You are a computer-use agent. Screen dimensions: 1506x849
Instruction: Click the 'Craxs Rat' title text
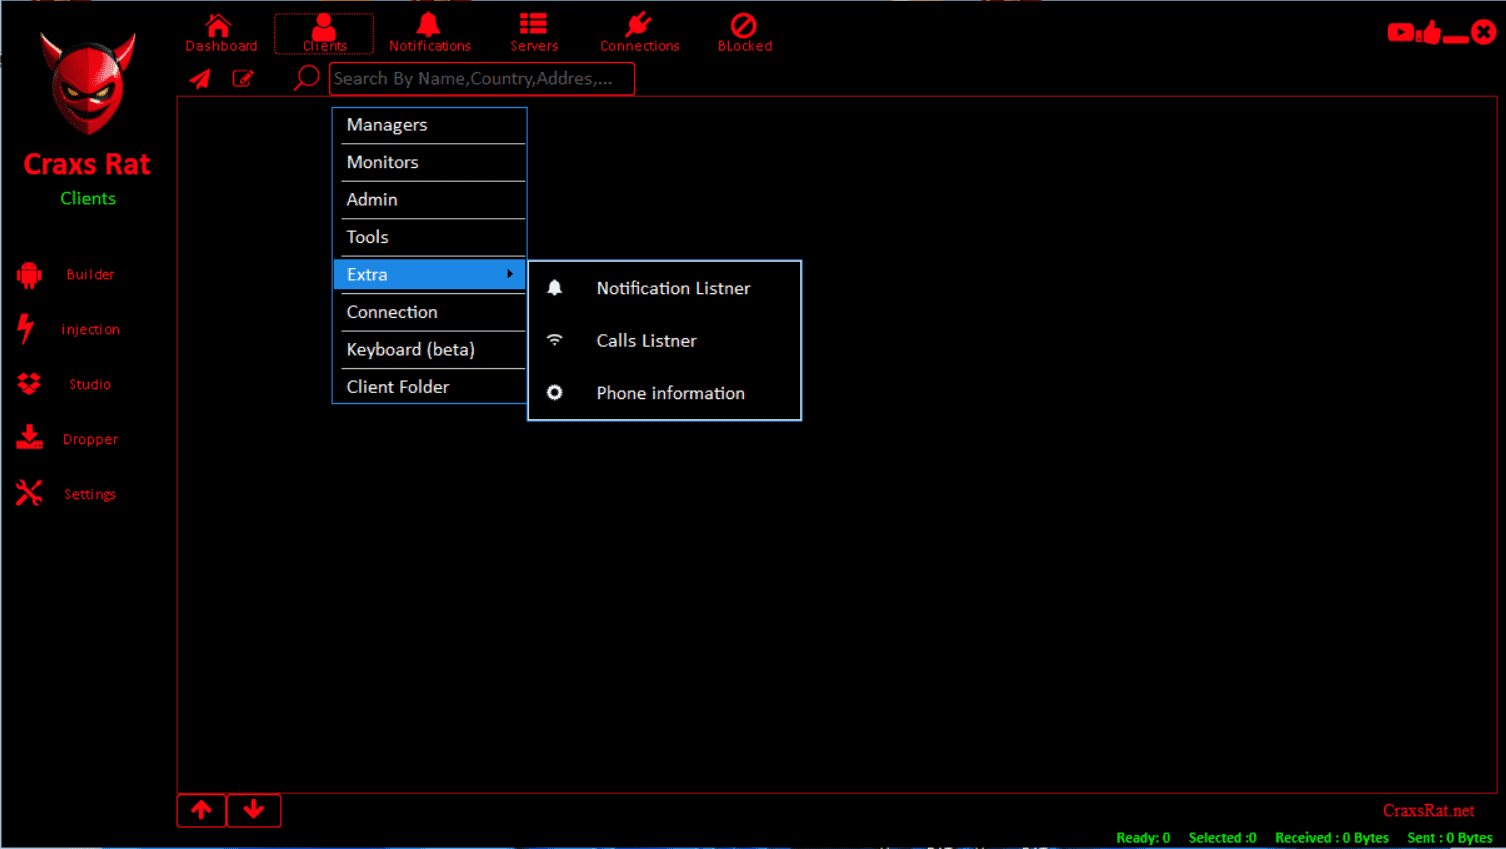click(87, 164)
